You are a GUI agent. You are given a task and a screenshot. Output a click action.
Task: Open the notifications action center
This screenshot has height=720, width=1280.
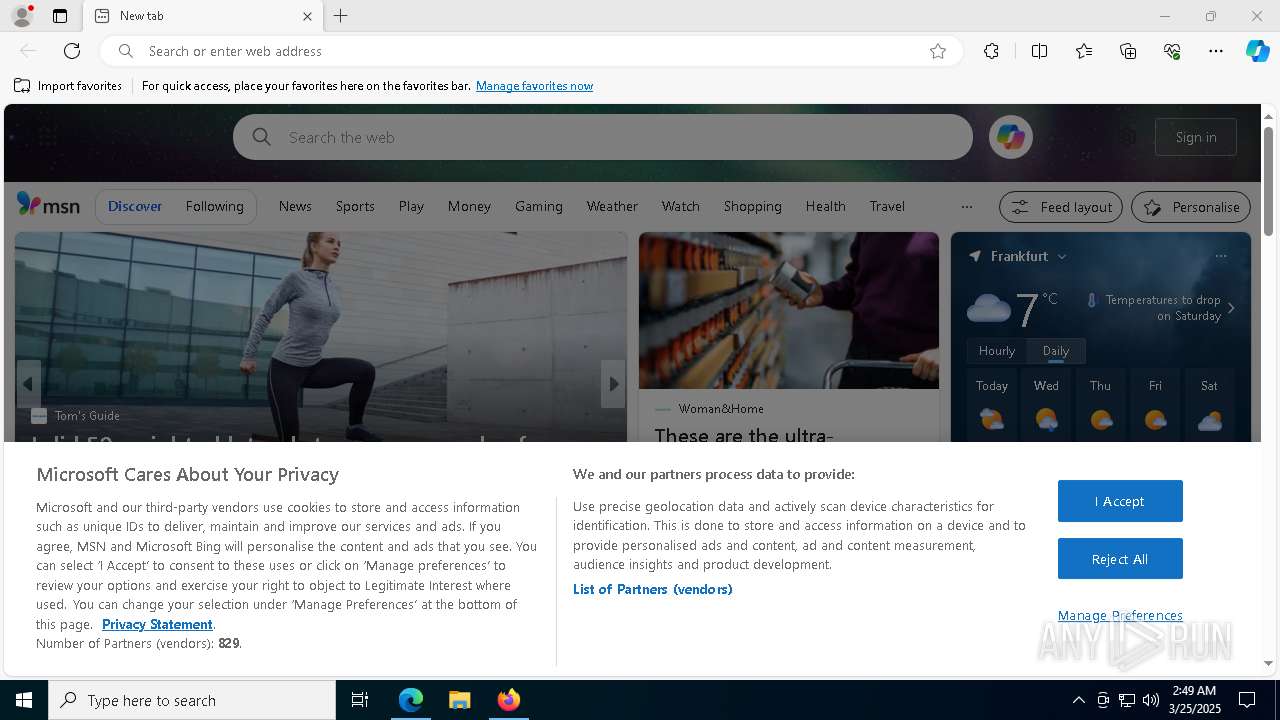coord(1247,700)
